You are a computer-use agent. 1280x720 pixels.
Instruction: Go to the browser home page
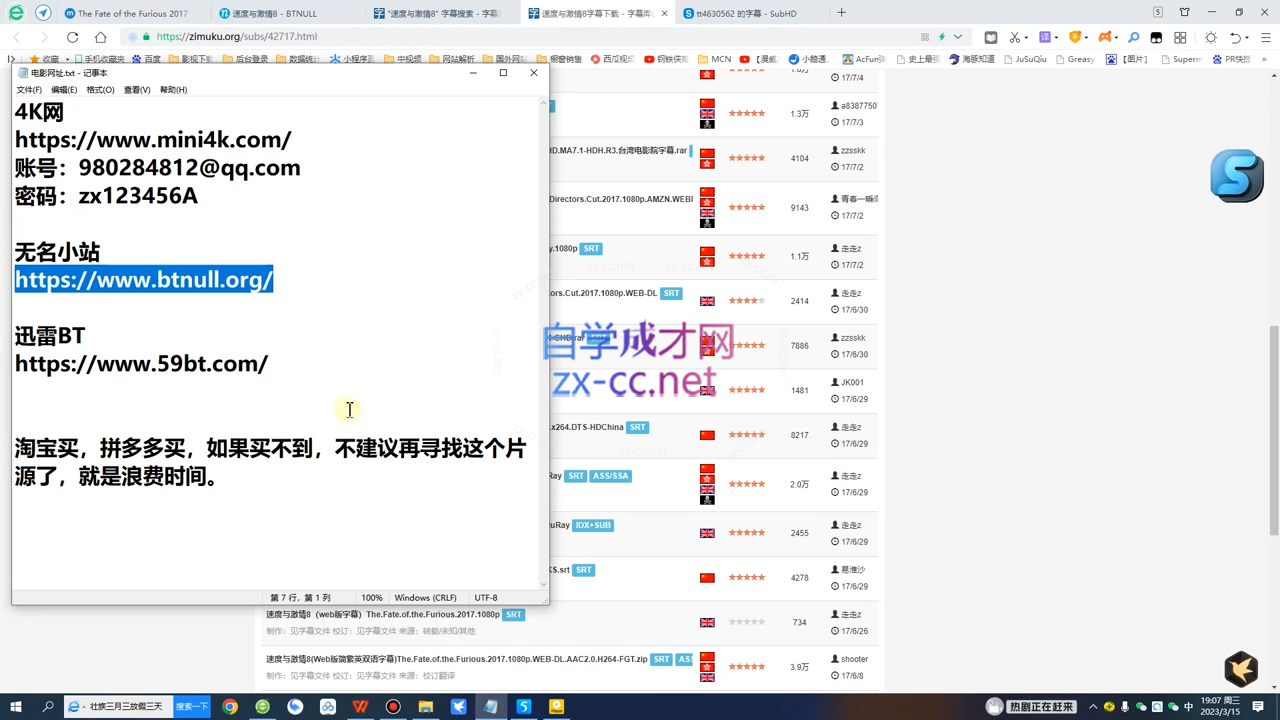point(100,37)
